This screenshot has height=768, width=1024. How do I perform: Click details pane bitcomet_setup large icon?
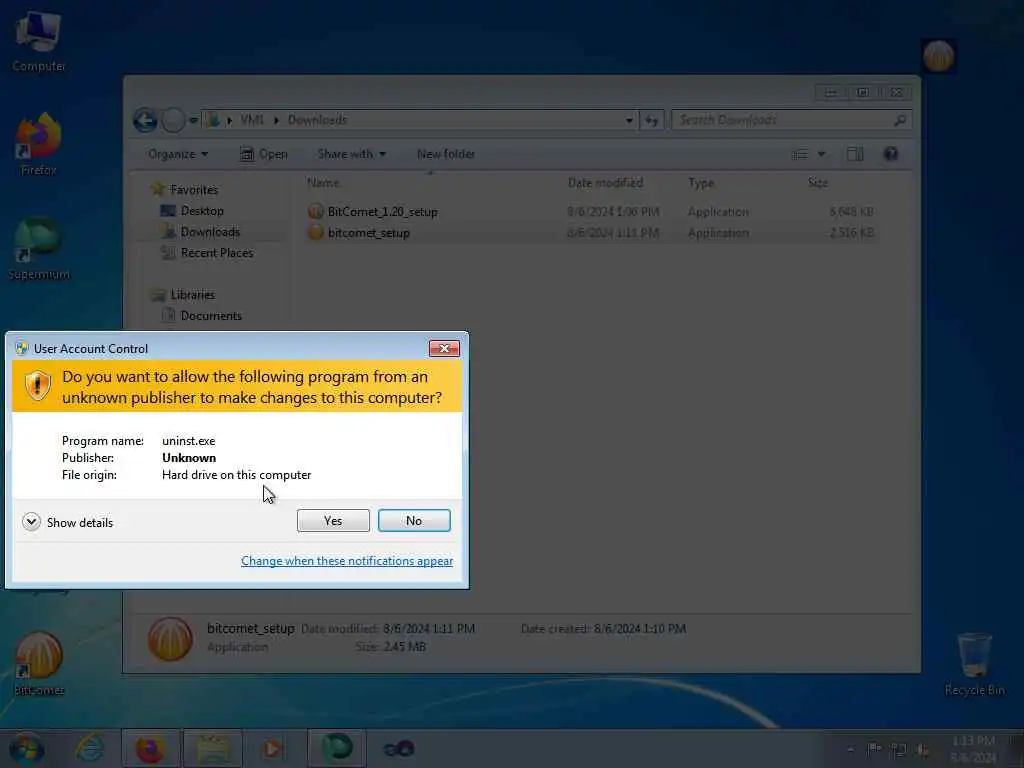click(170, 639)
